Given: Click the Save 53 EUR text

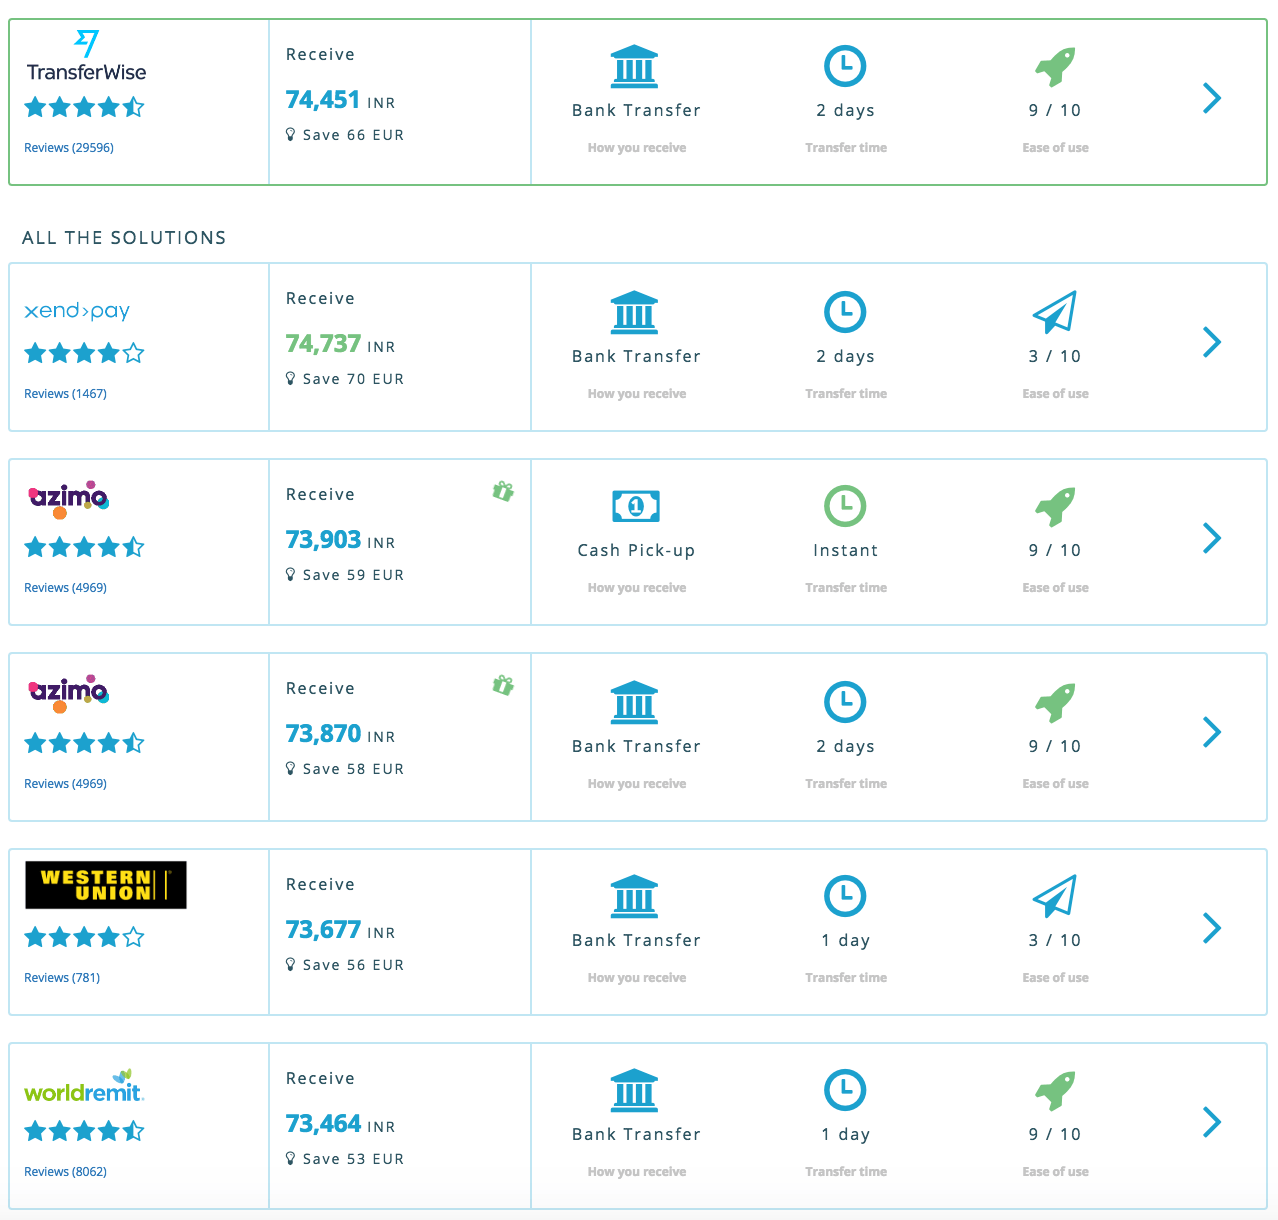Looking at the screenshot, I should [x=353, y=1159].
